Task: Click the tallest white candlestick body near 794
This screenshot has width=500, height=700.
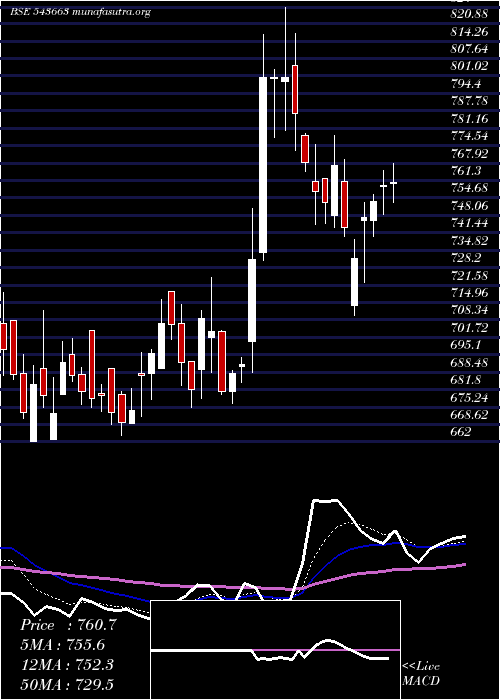Action: 263,165
